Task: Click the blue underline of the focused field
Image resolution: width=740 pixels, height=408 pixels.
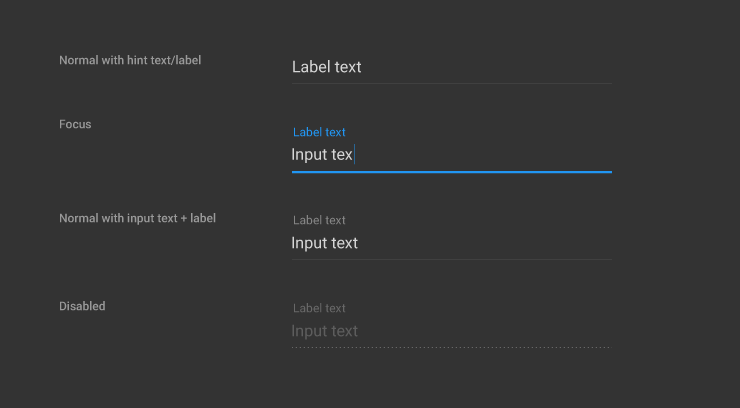Action: pos(451,172)
